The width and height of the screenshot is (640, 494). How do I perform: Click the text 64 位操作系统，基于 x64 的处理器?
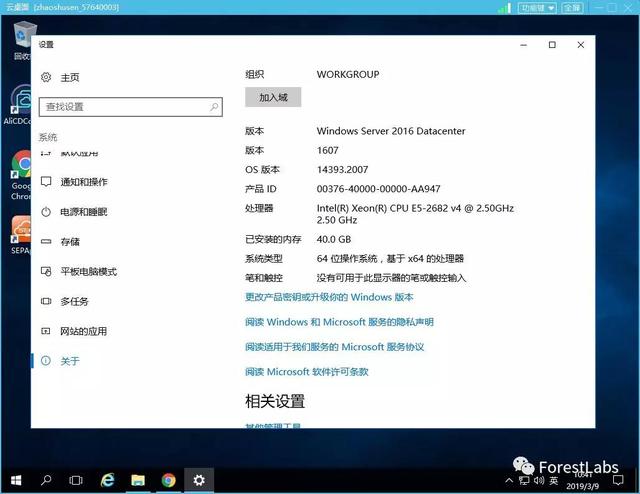tap(390, 259)
